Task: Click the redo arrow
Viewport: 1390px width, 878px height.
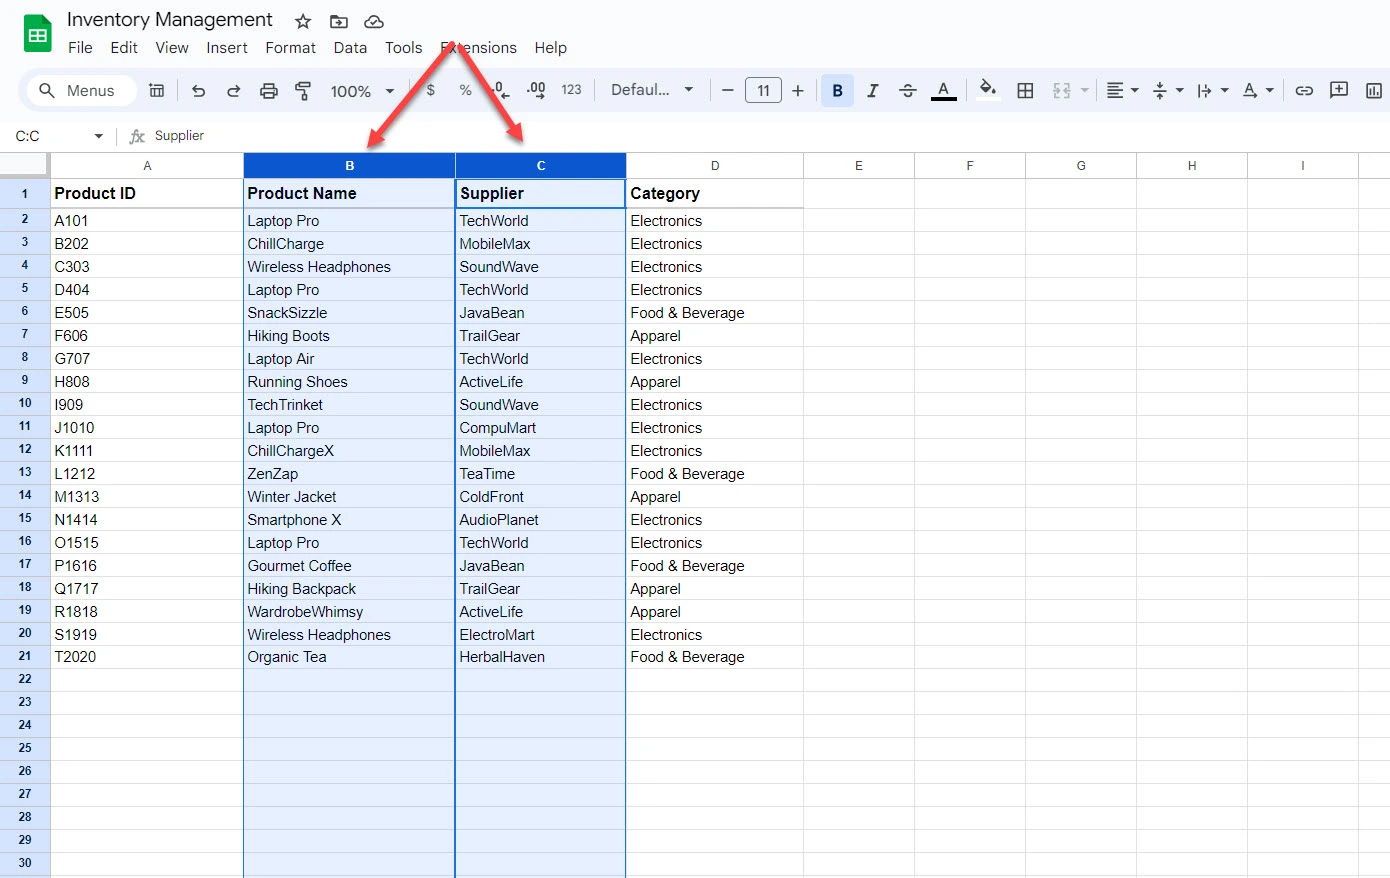Action: coord(233,91)
